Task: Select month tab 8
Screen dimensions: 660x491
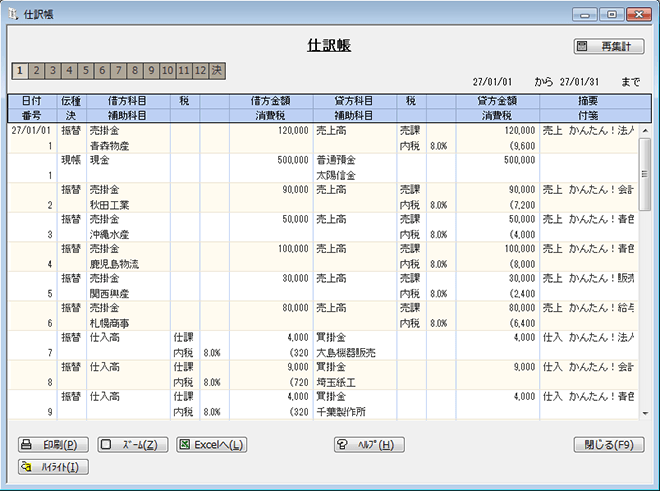Action: click(x=135, y=71)
